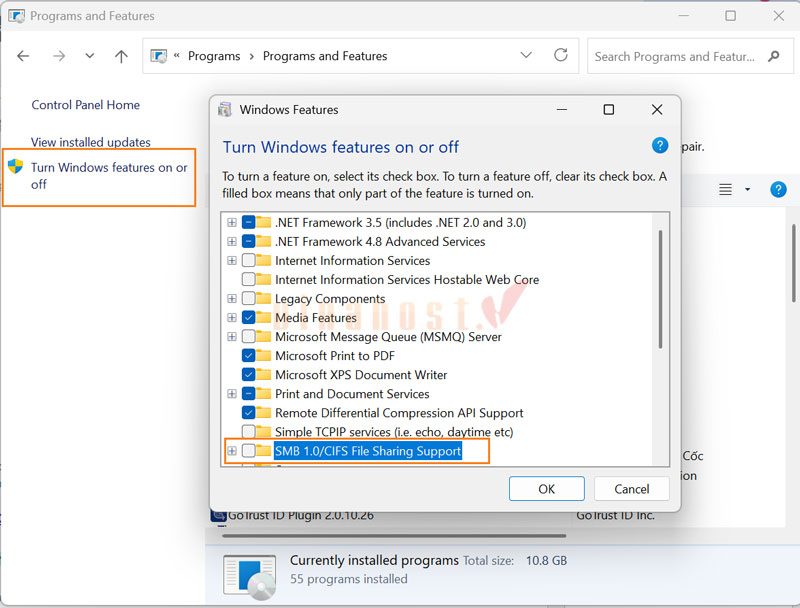
Task: Refresh the Programs and Features view
Action: [x=561, y=55]
